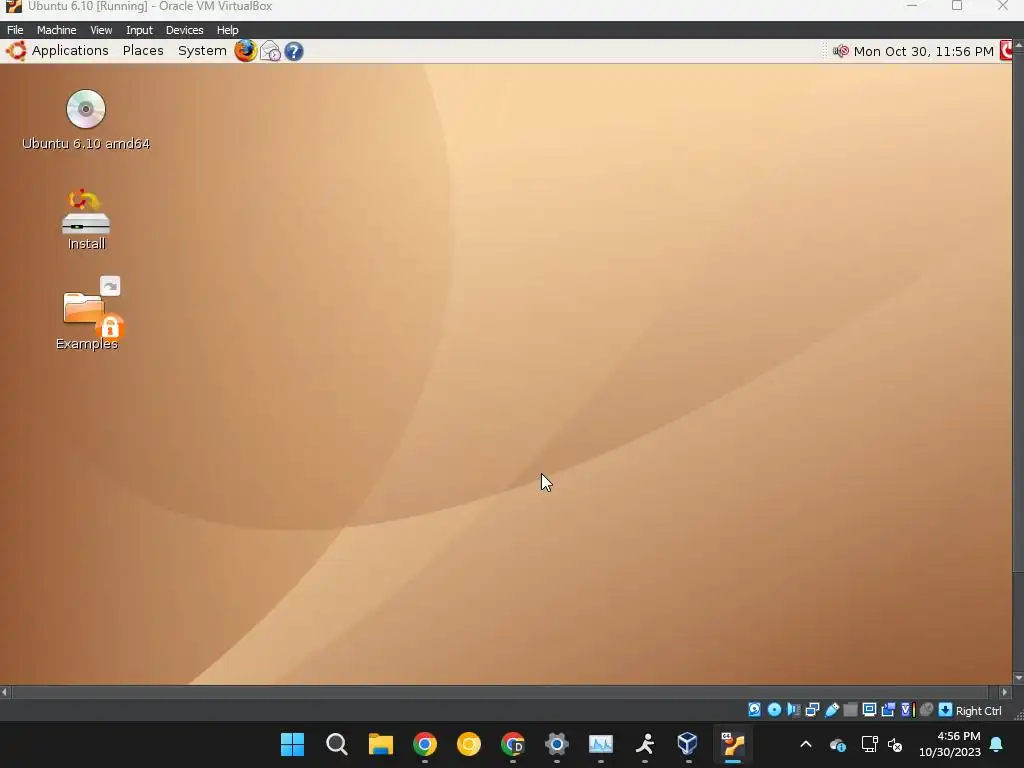Open Windows taskbar search
Image resolution: width=1024 pixels, height=768 pixels.
(336, 744)
